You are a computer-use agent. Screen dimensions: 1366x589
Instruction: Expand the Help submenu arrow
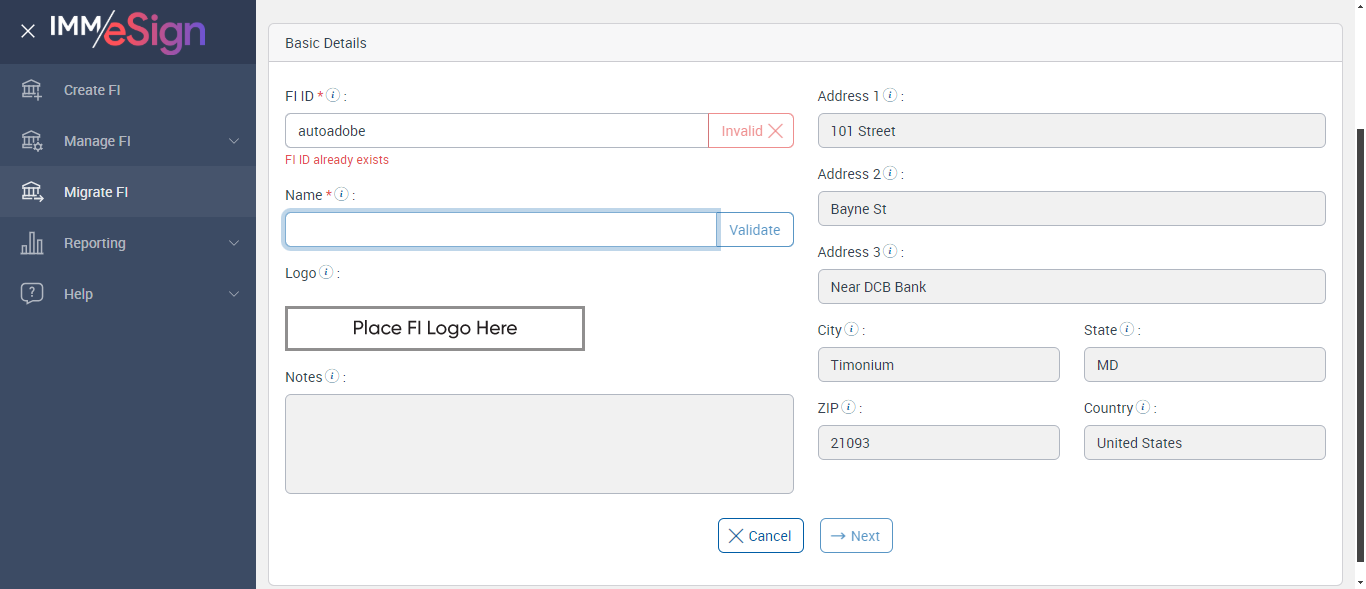(234, 294)
